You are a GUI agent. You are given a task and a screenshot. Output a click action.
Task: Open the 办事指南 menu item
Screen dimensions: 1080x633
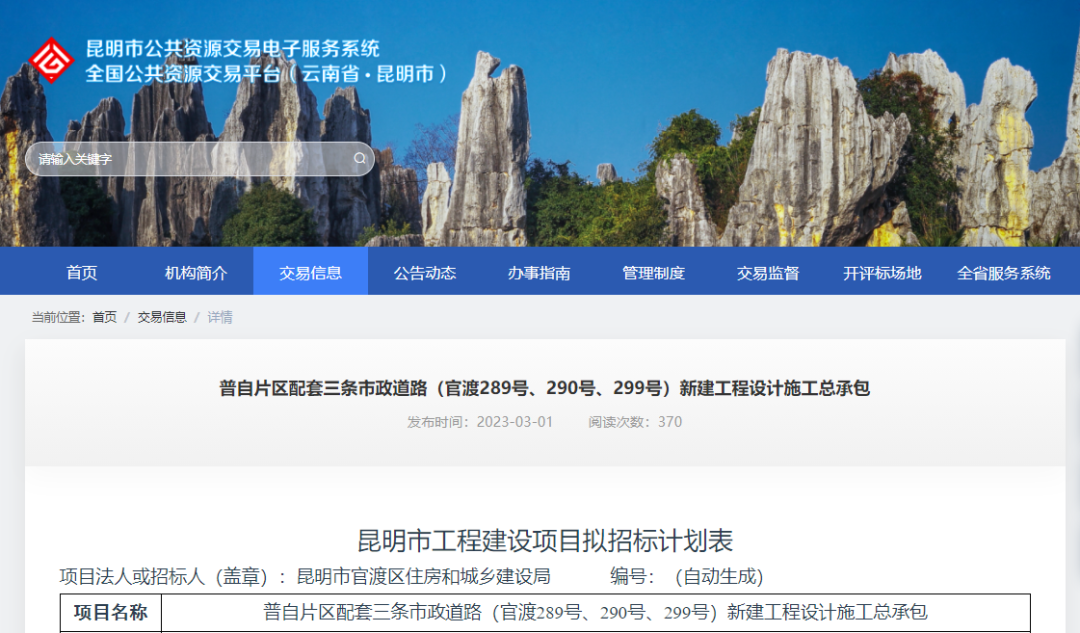point(539,273)
